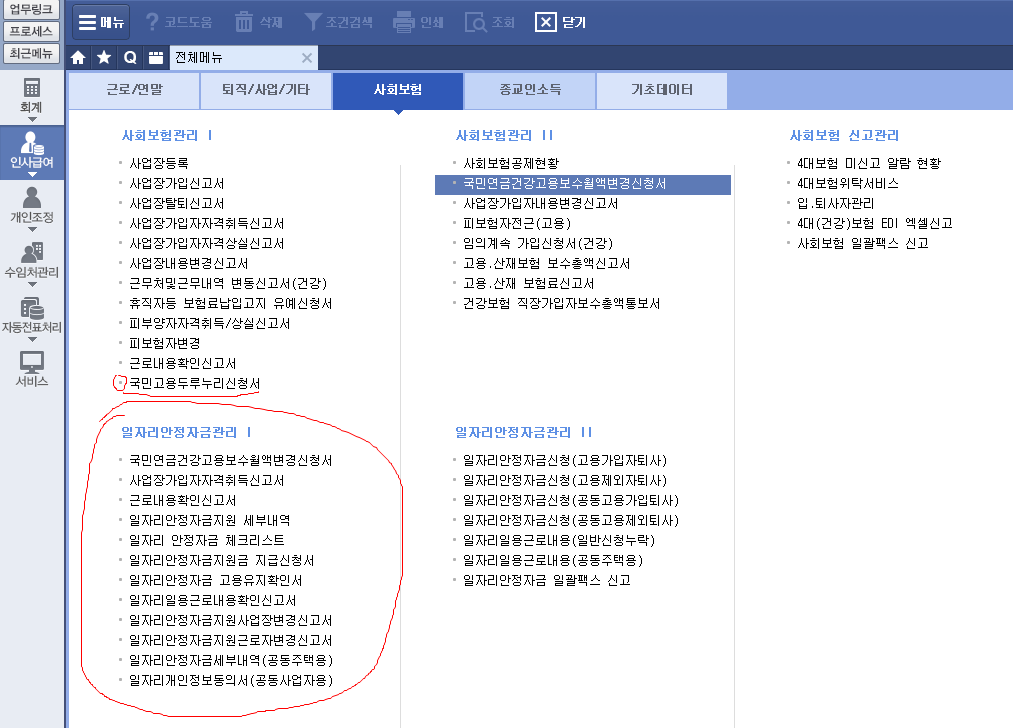Open 임의계속 가입신청서(건강)
1013x728 pixels.
coord(538,244)
